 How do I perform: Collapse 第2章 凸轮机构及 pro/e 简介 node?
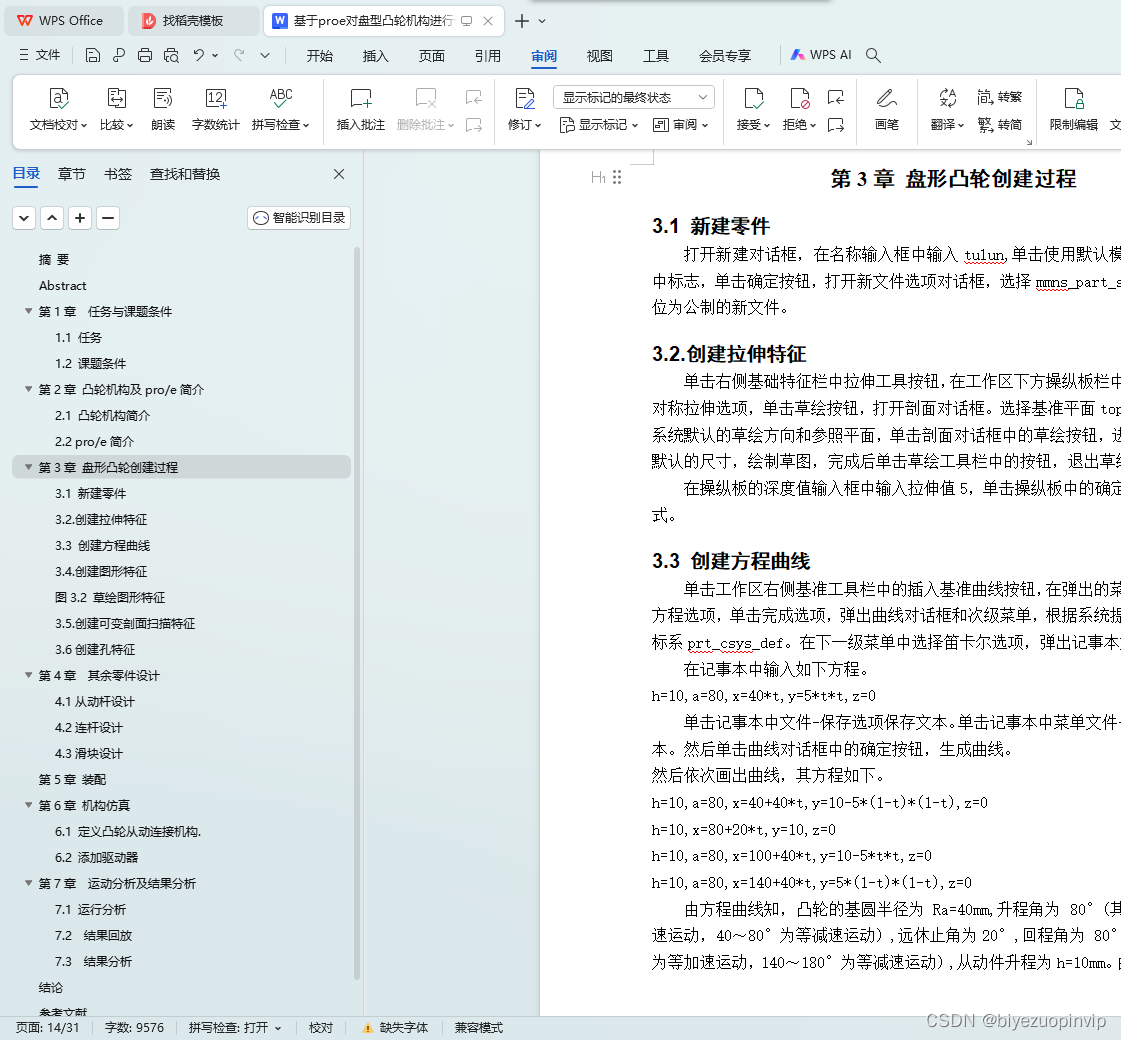point(29,389)
